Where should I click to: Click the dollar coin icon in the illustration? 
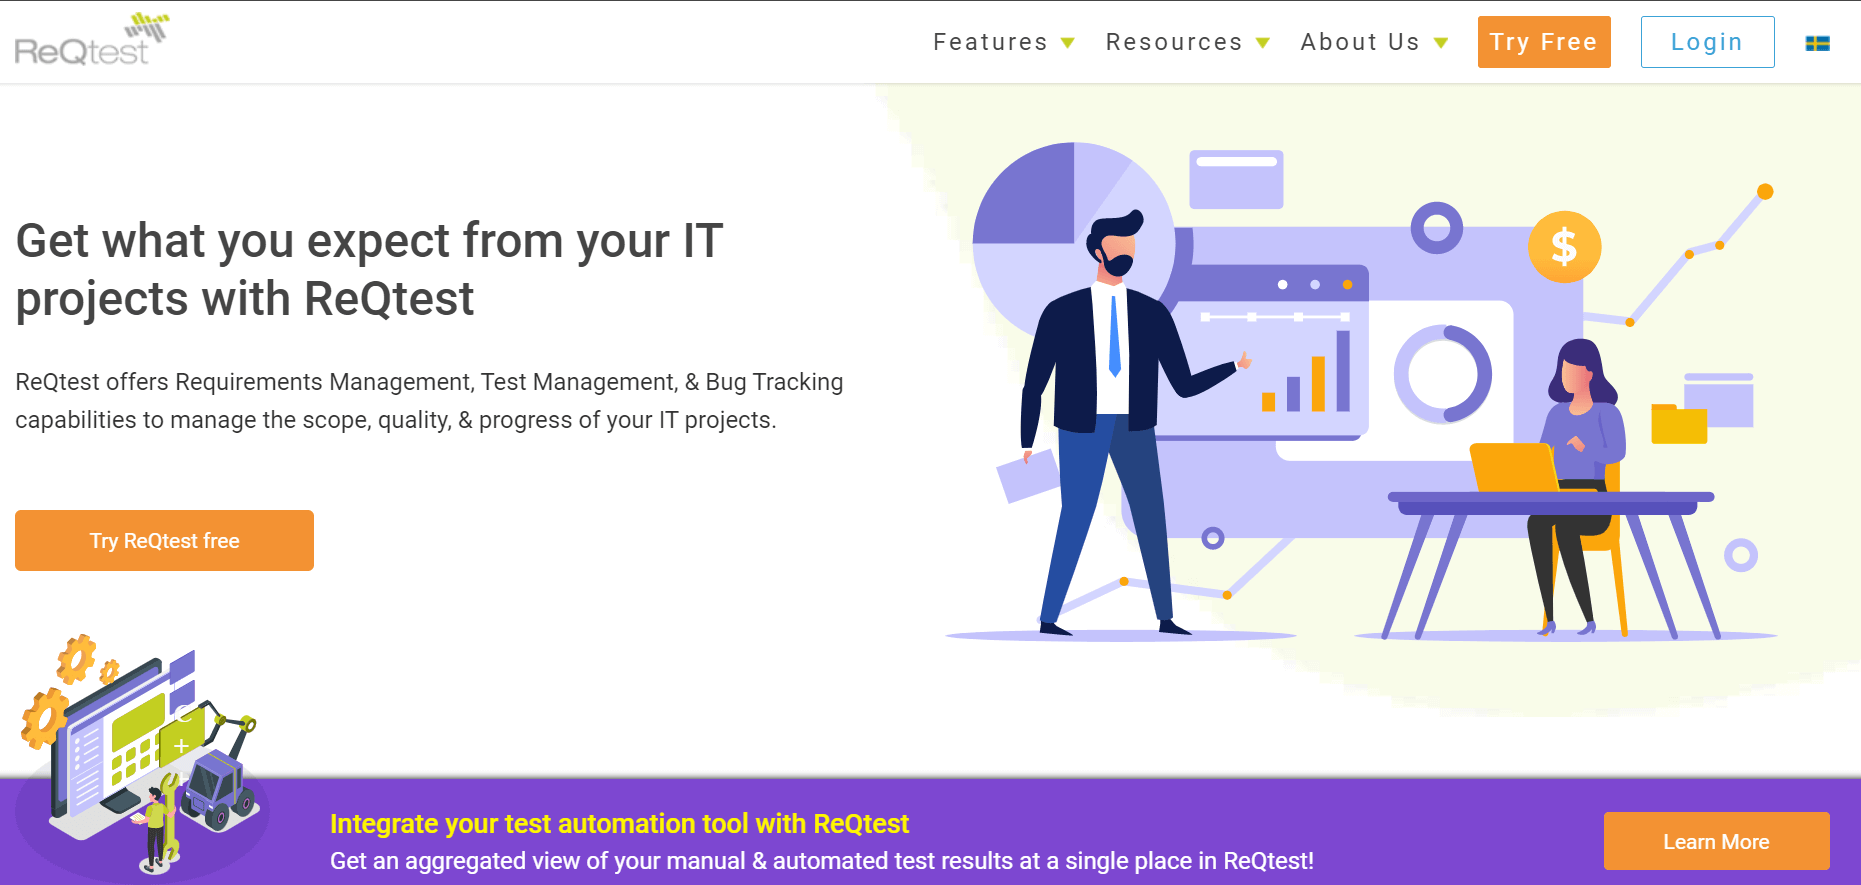pos(1564,247)
